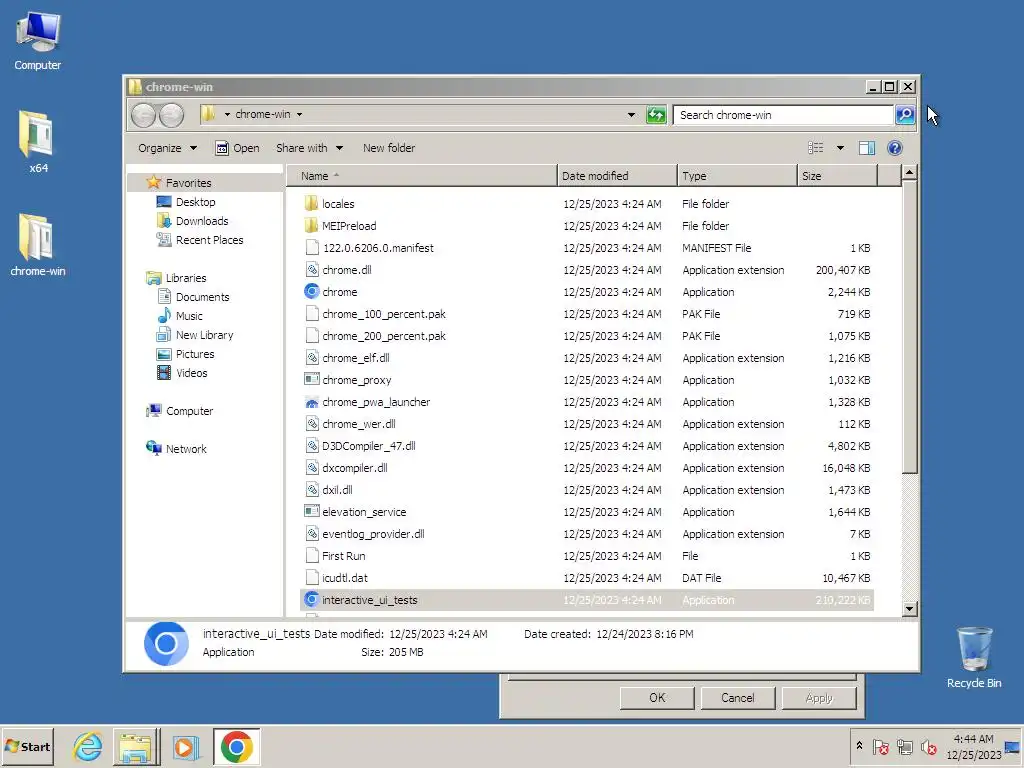The width and height of the screenshot is (1024, 768).
Task: Sort by Type column header
Action: [737, 176]
